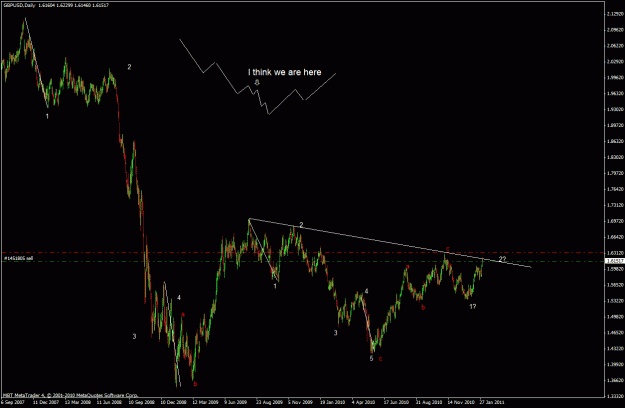Click the '11 Jun 2008' date label
Viewport: 625px width, 408px height.
110,402
